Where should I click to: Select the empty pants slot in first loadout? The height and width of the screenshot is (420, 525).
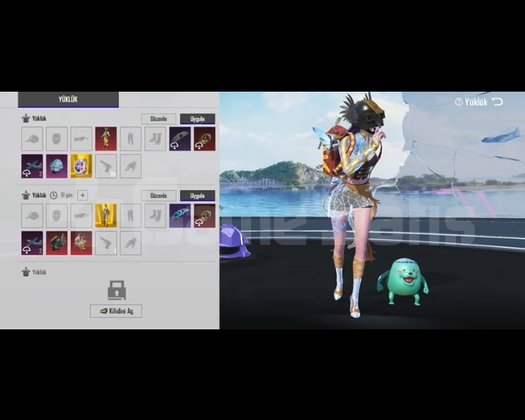pos(131,139)
